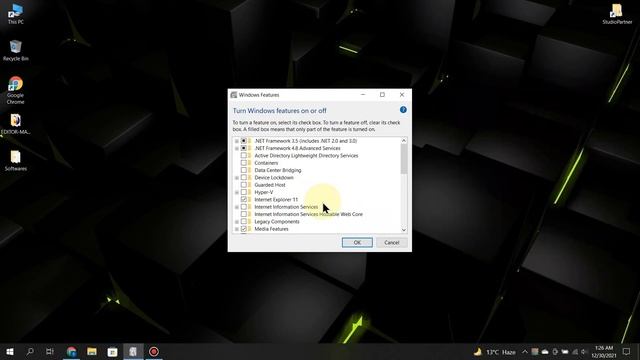Open the Windows Start menu
Image resolution: width=640 pixels, height=360 pixels.
(10, 351)
